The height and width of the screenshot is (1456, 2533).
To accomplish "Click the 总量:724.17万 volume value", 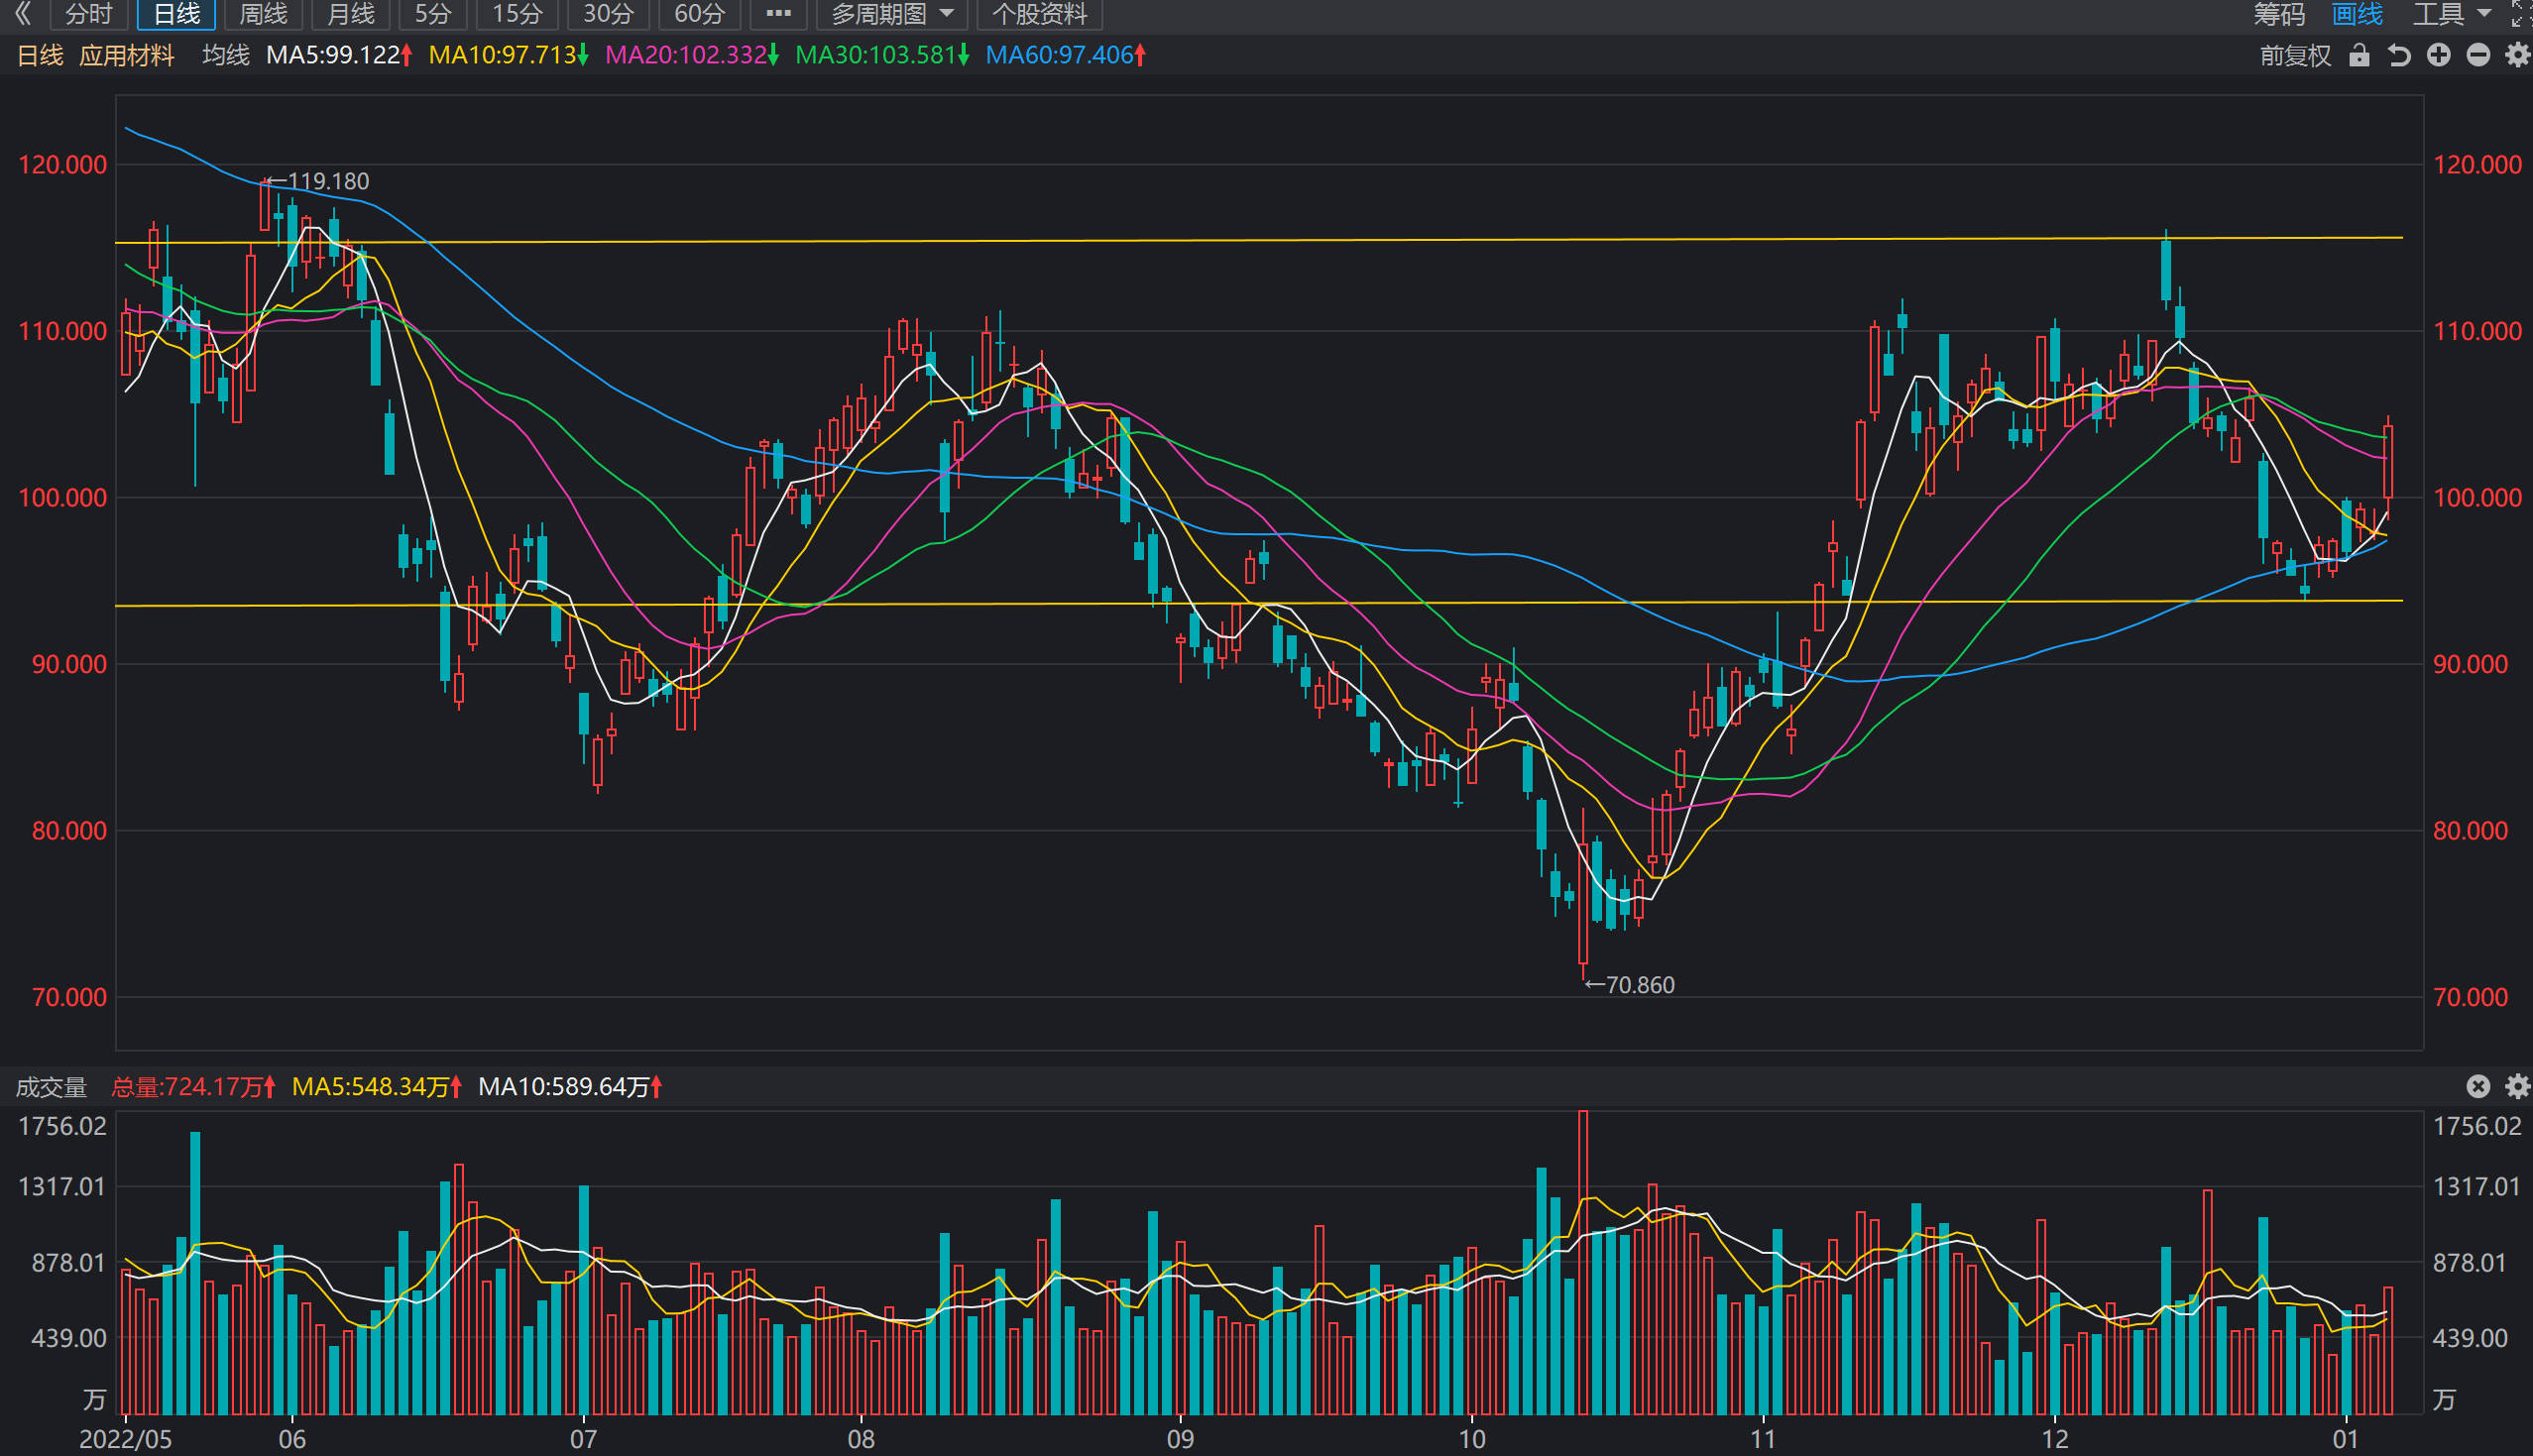I will point(193,1087).
